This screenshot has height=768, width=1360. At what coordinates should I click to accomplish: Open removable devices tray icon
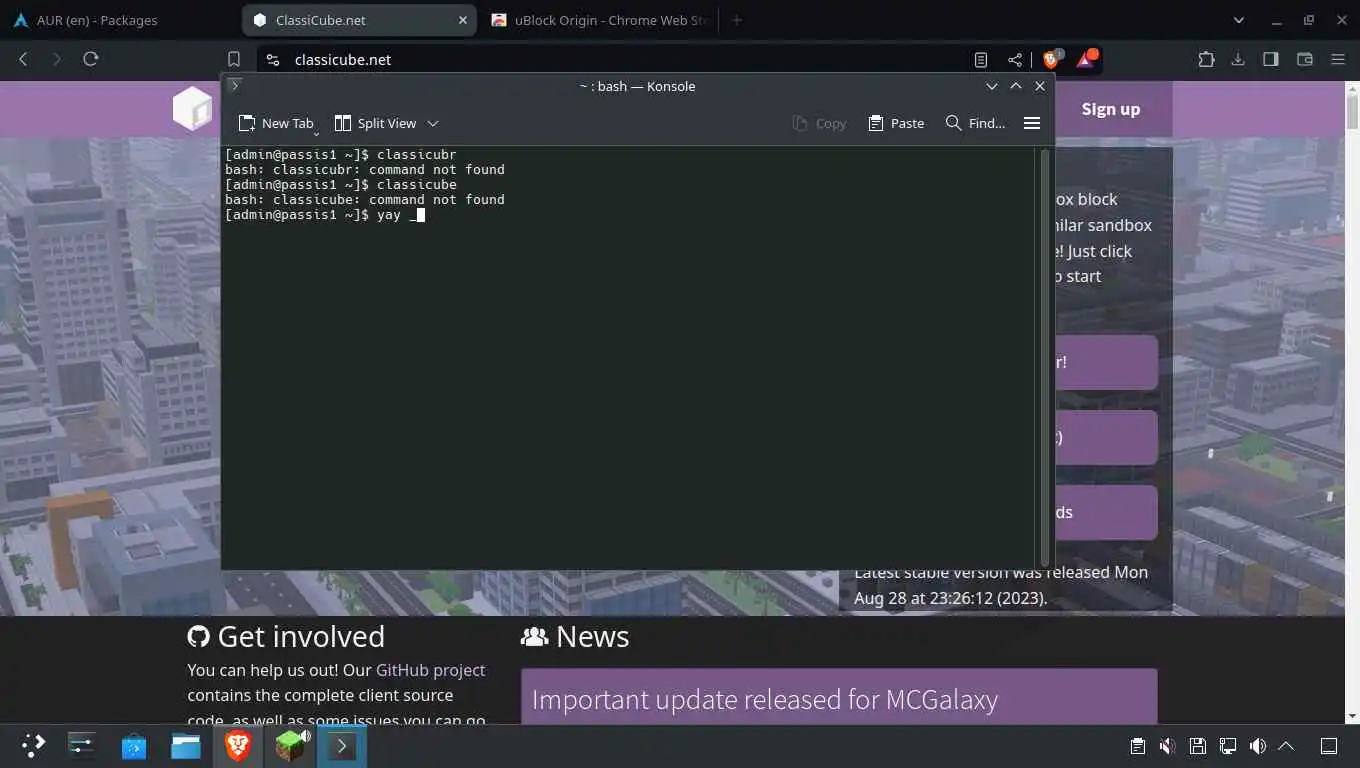pos(1197,746)
